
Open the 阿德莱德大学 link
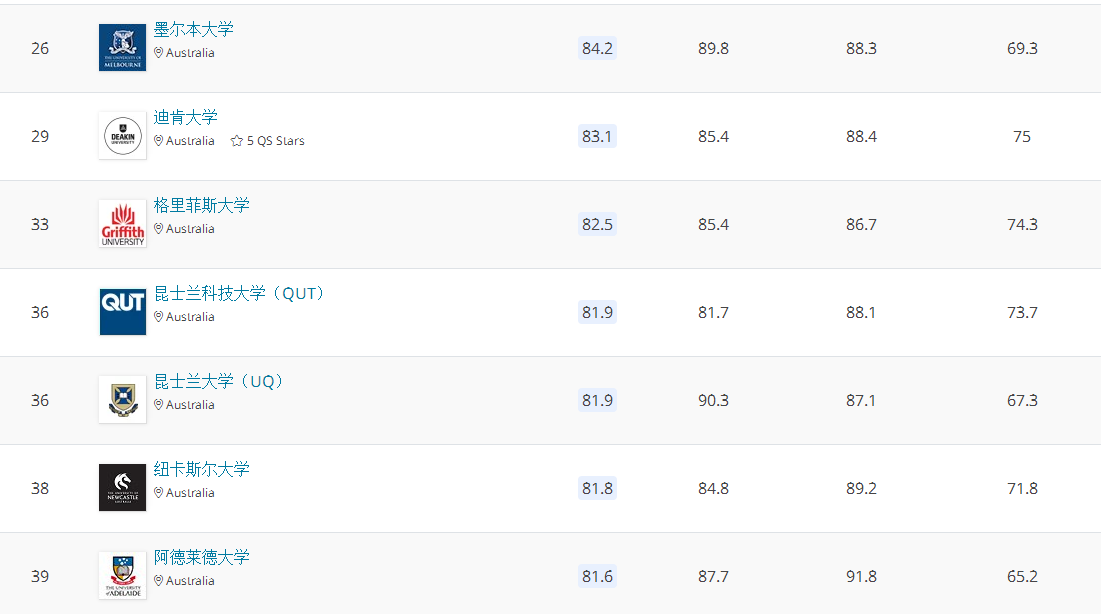pos(202,557)
